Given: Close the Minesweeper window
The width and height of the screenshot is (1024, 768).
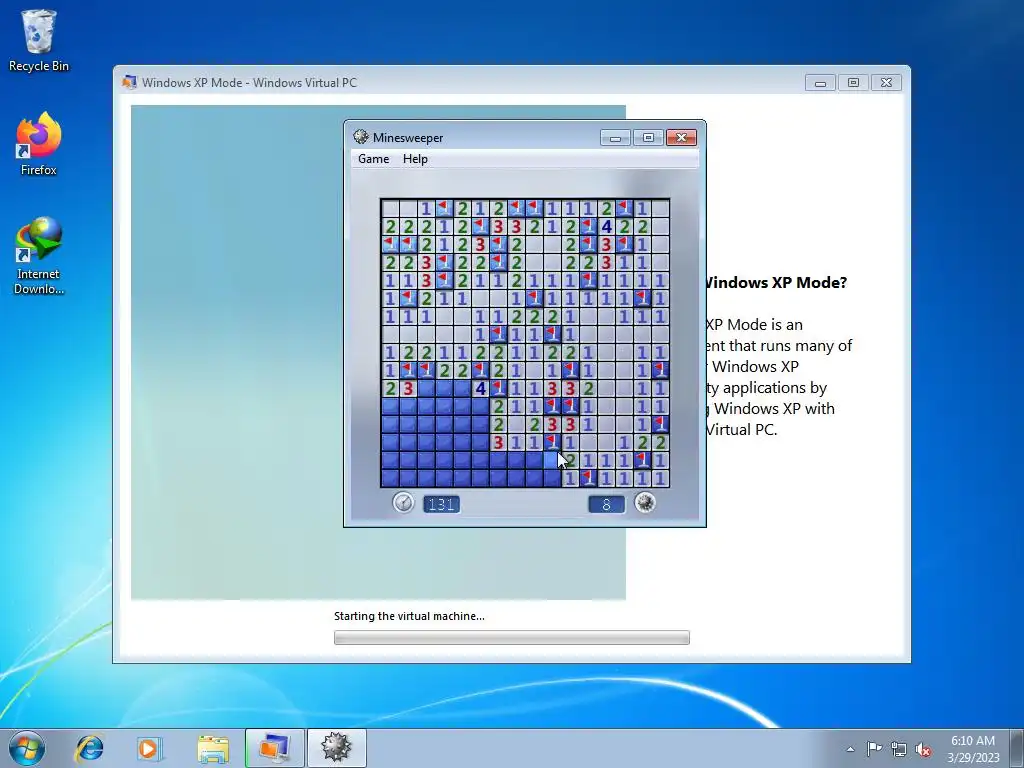Looking at the screenshot, I should click(x=681, y=137).
